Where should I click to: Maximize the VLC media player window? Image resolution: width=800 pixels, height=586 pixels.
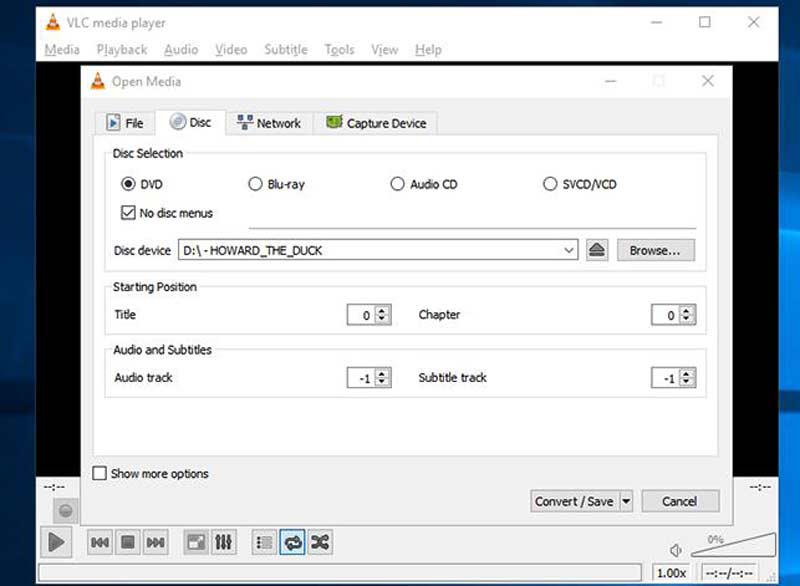[705, 22]
